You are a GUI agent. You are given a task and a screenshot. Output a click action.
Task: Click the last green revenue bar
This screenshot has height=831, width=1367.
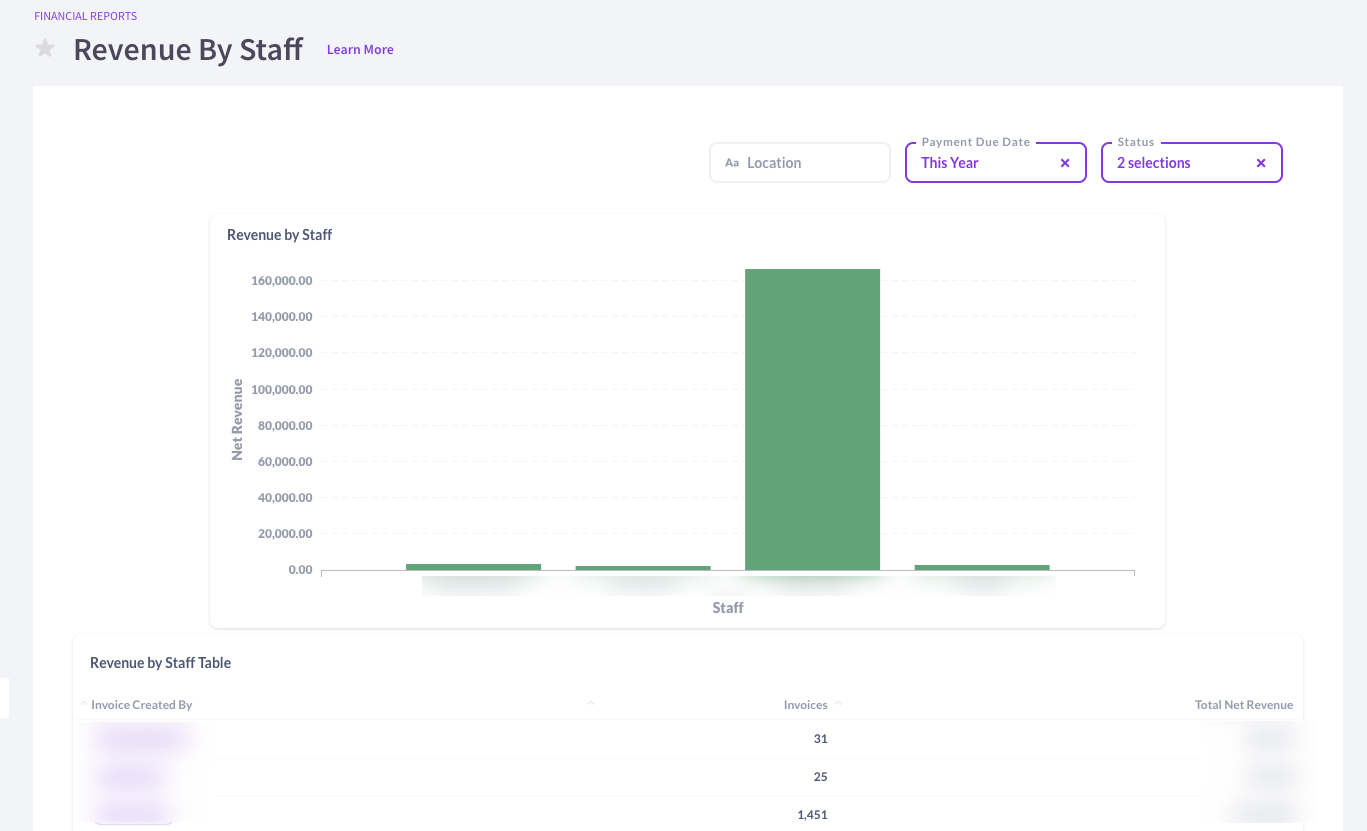click(982, 567)
